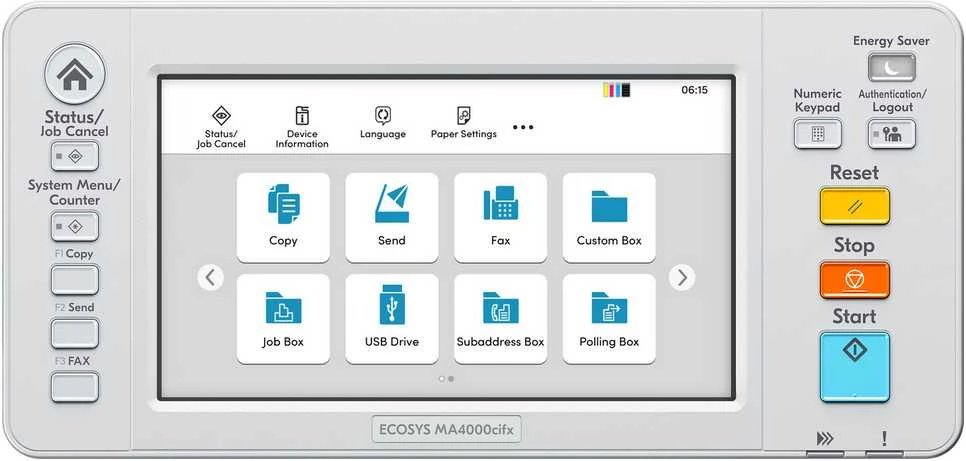Image resolution: width=966 pixels, height=461 pixels.
Task: Open the Polling Box tile
Action: (609, 319)
